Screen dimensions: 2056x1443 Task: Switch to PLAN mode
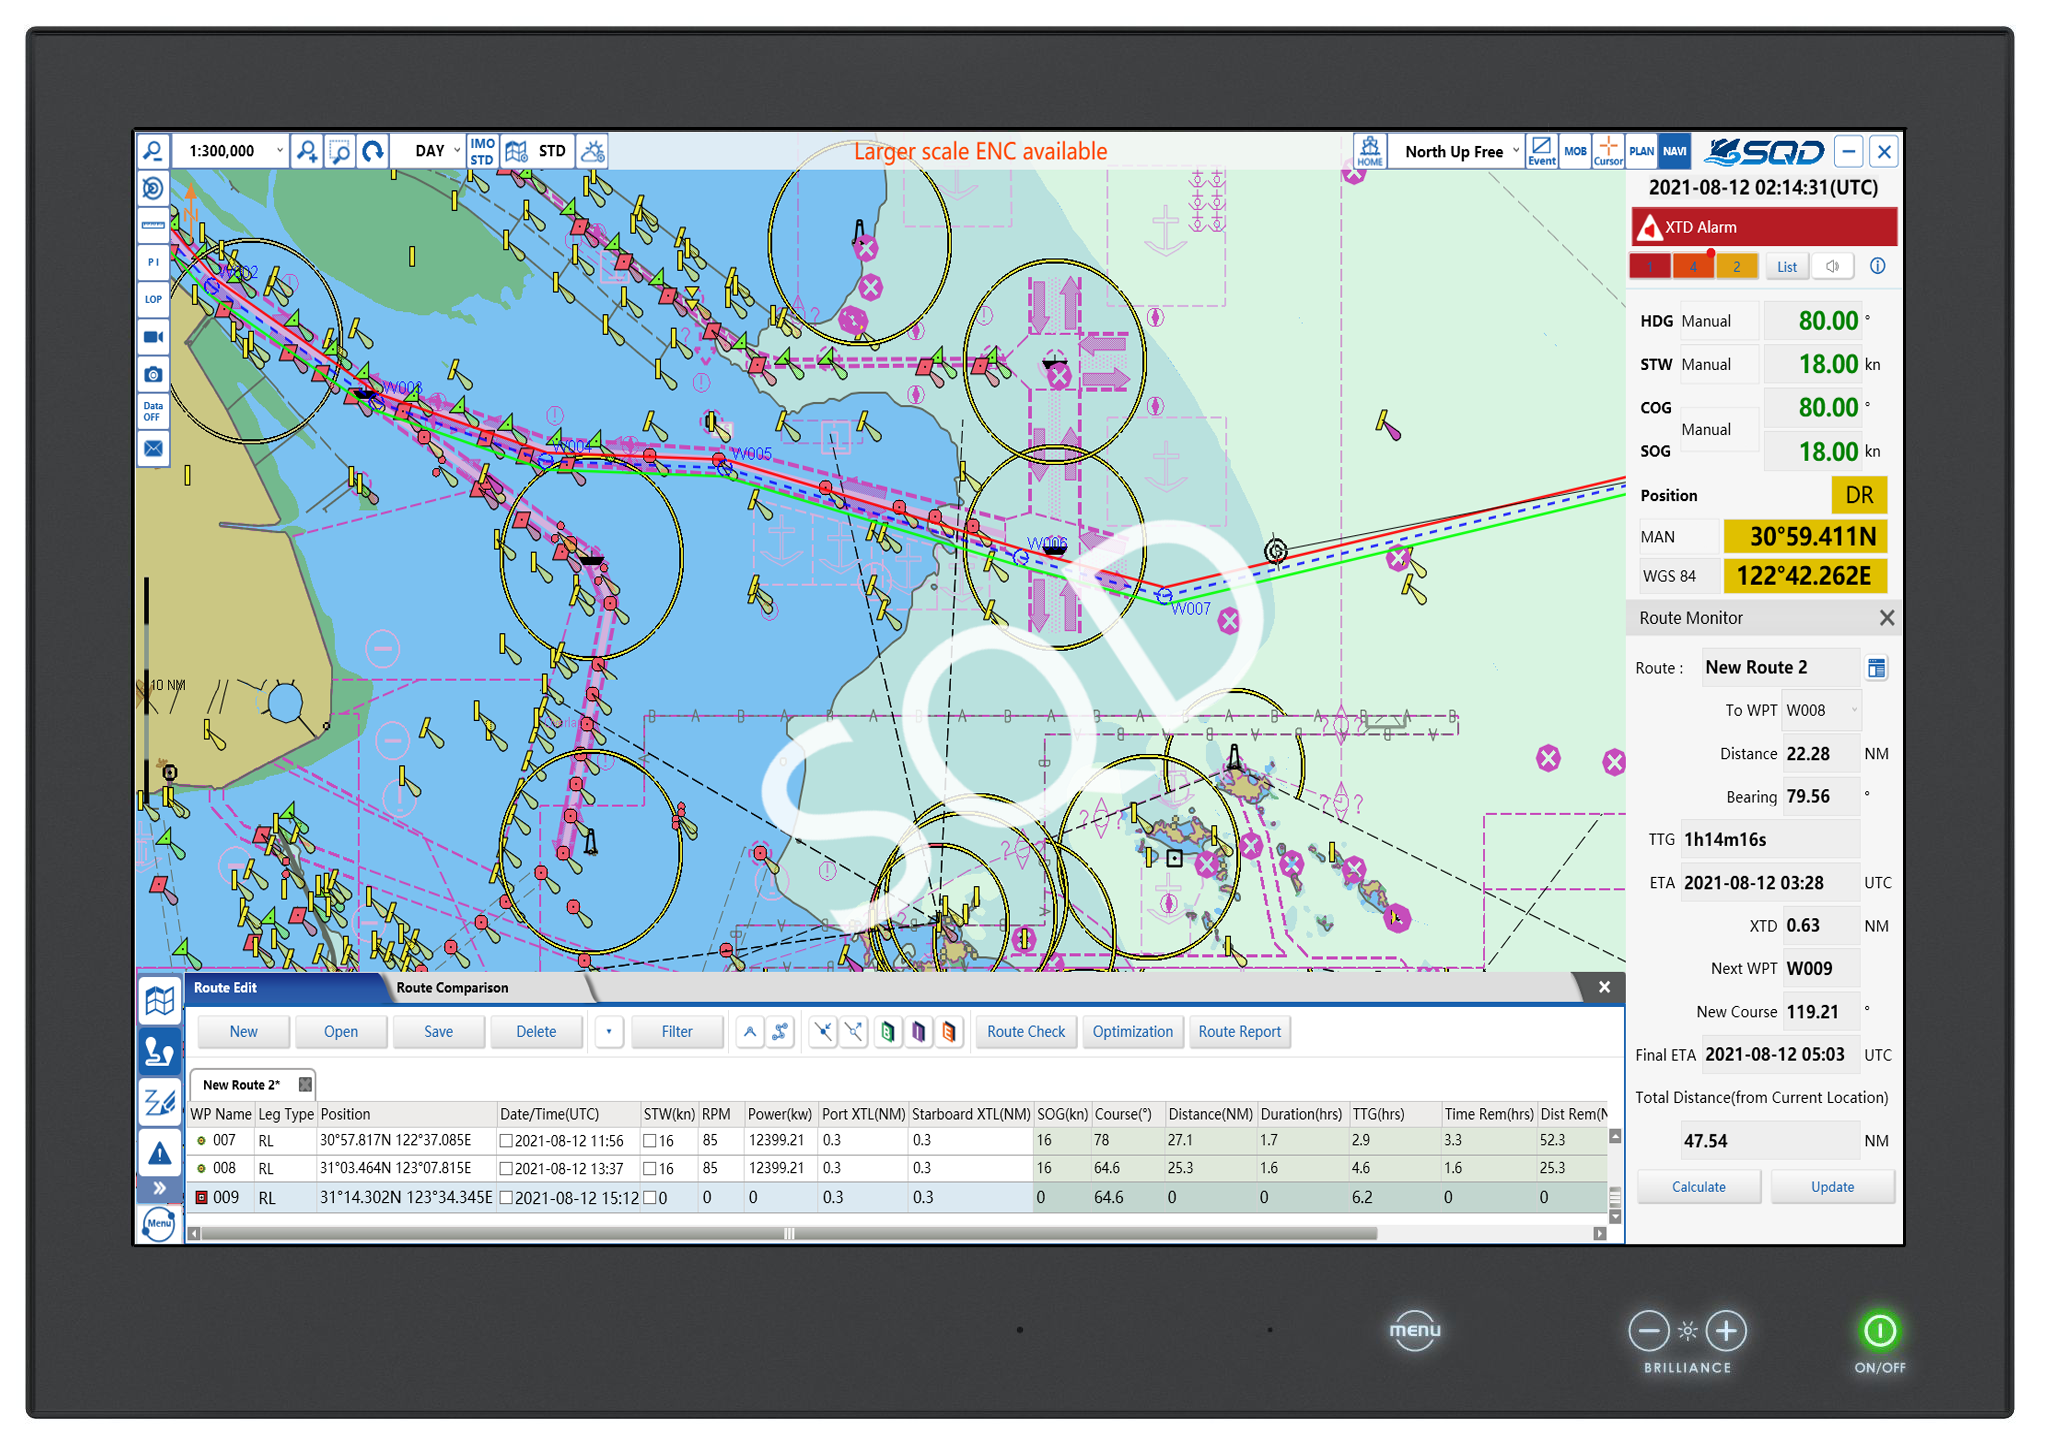click(x=1641, y=151)
